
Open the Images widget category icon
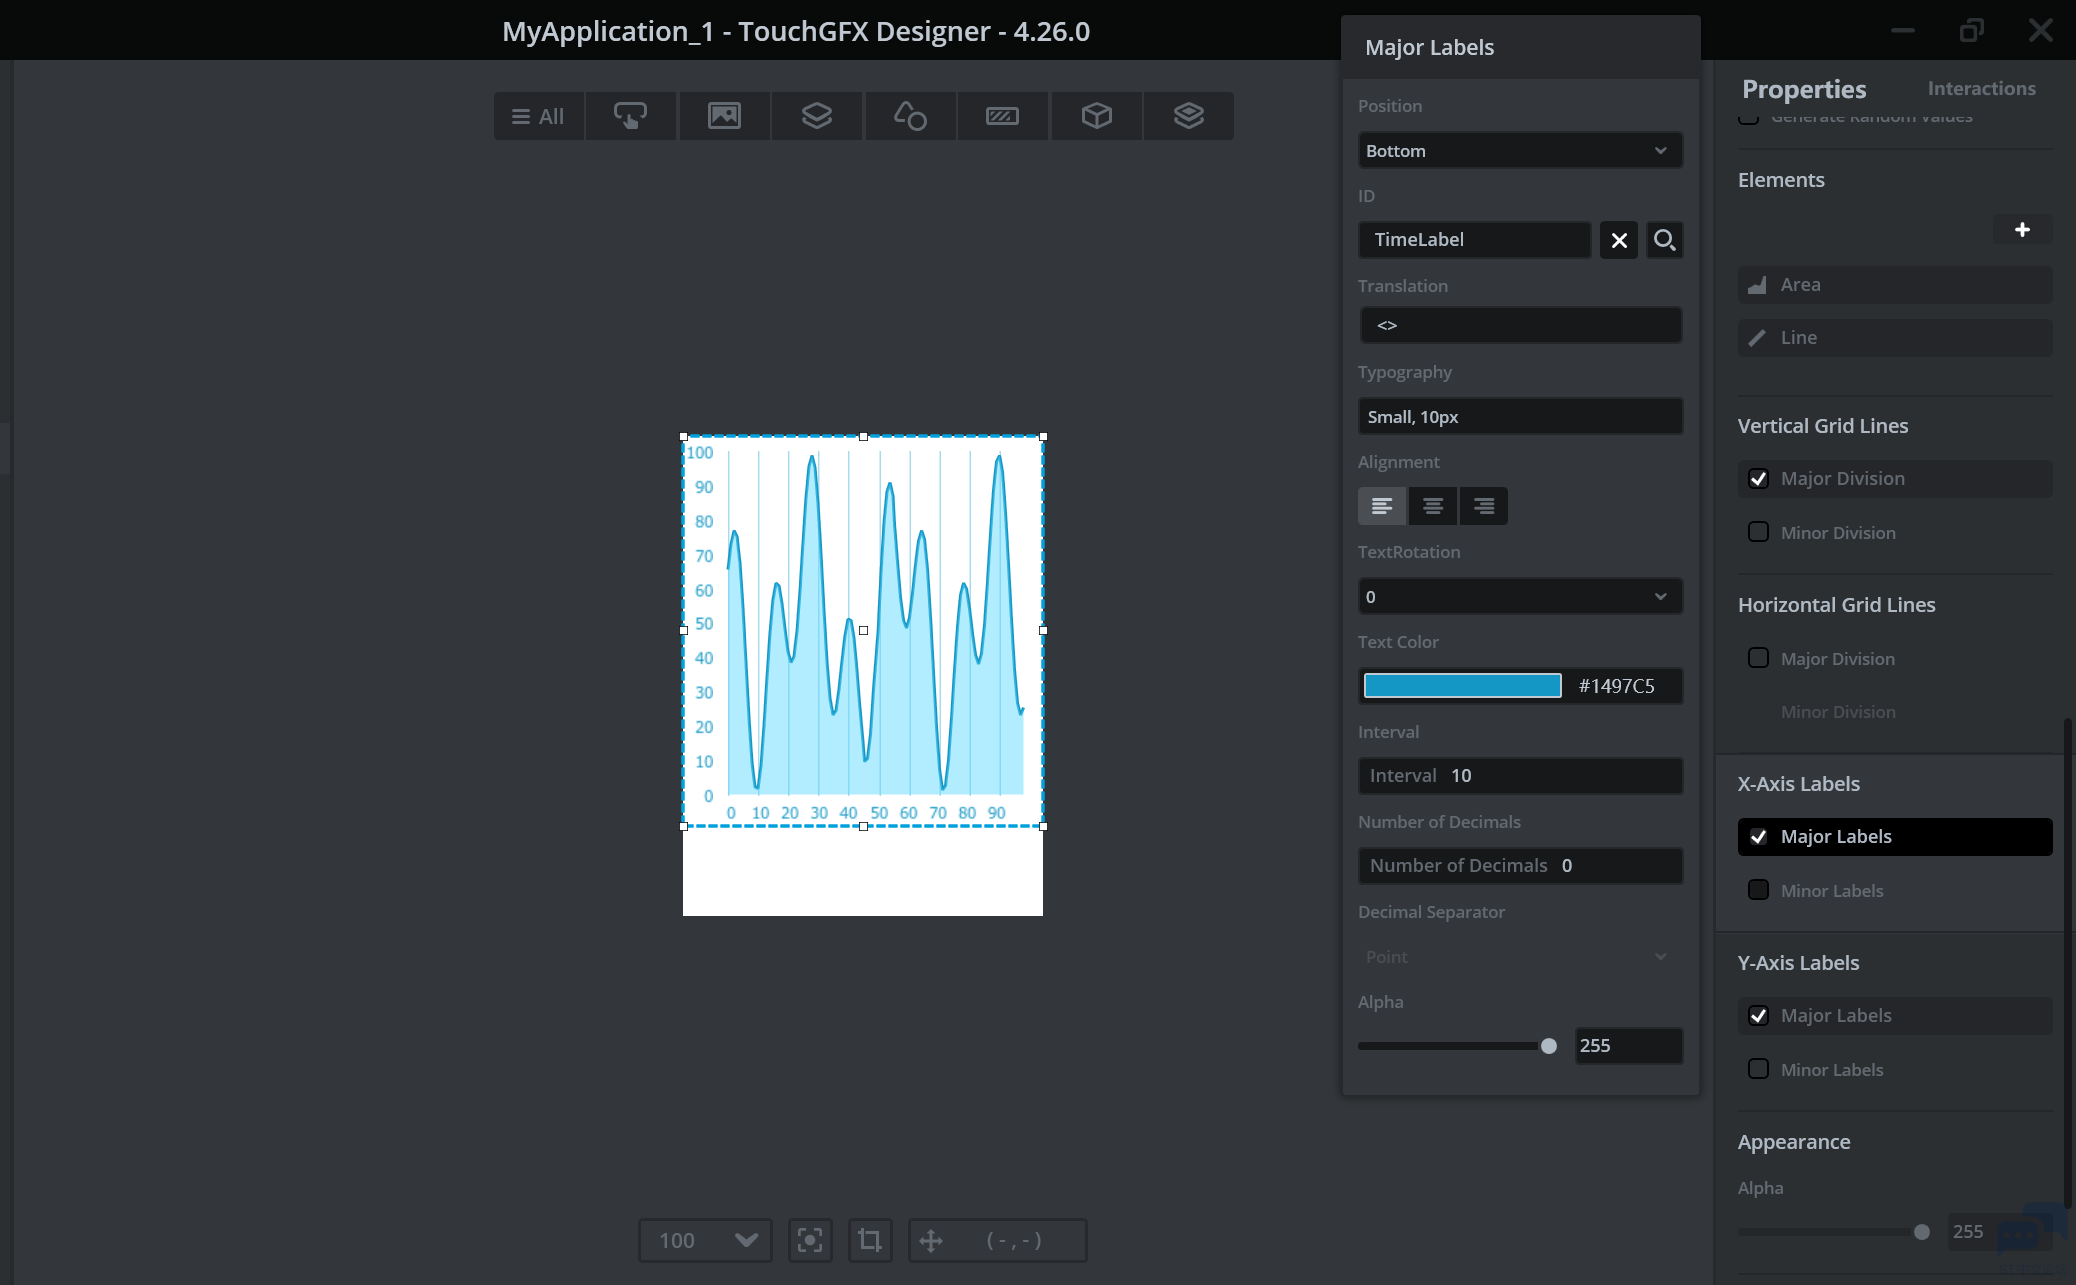(x=724, y=116)
